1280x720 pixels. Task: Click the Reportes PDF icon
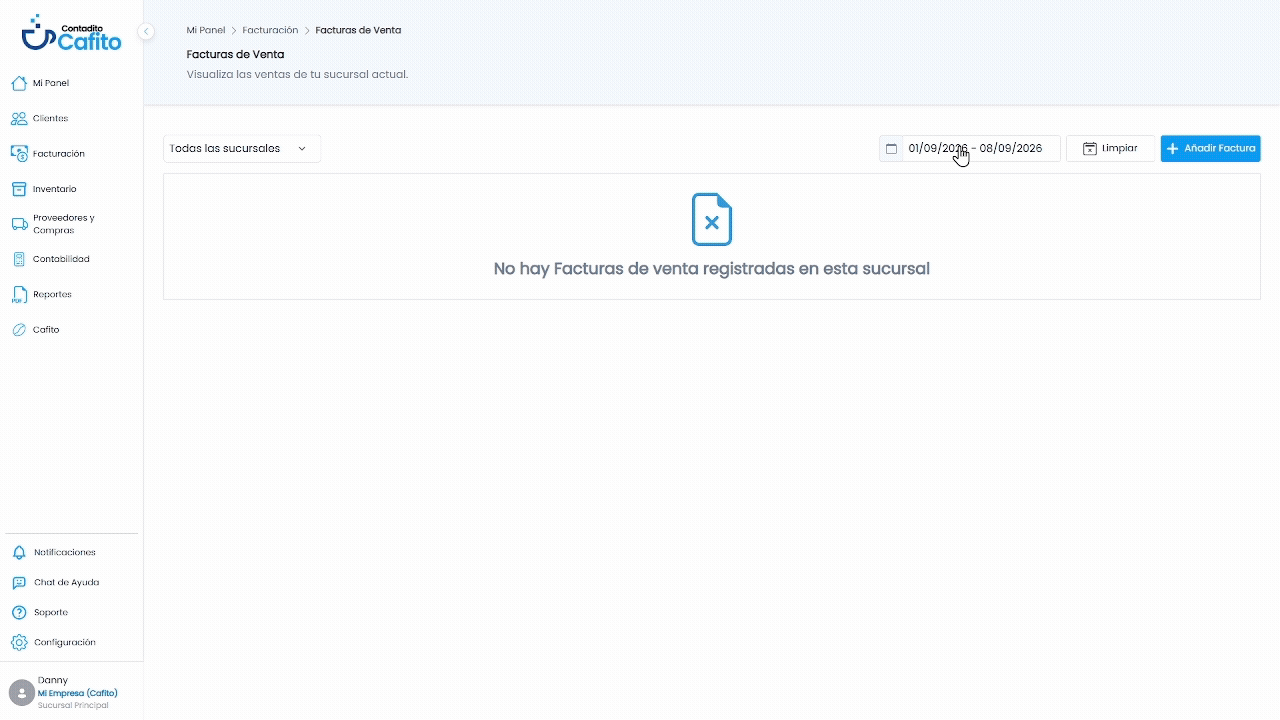pos(19,295)
